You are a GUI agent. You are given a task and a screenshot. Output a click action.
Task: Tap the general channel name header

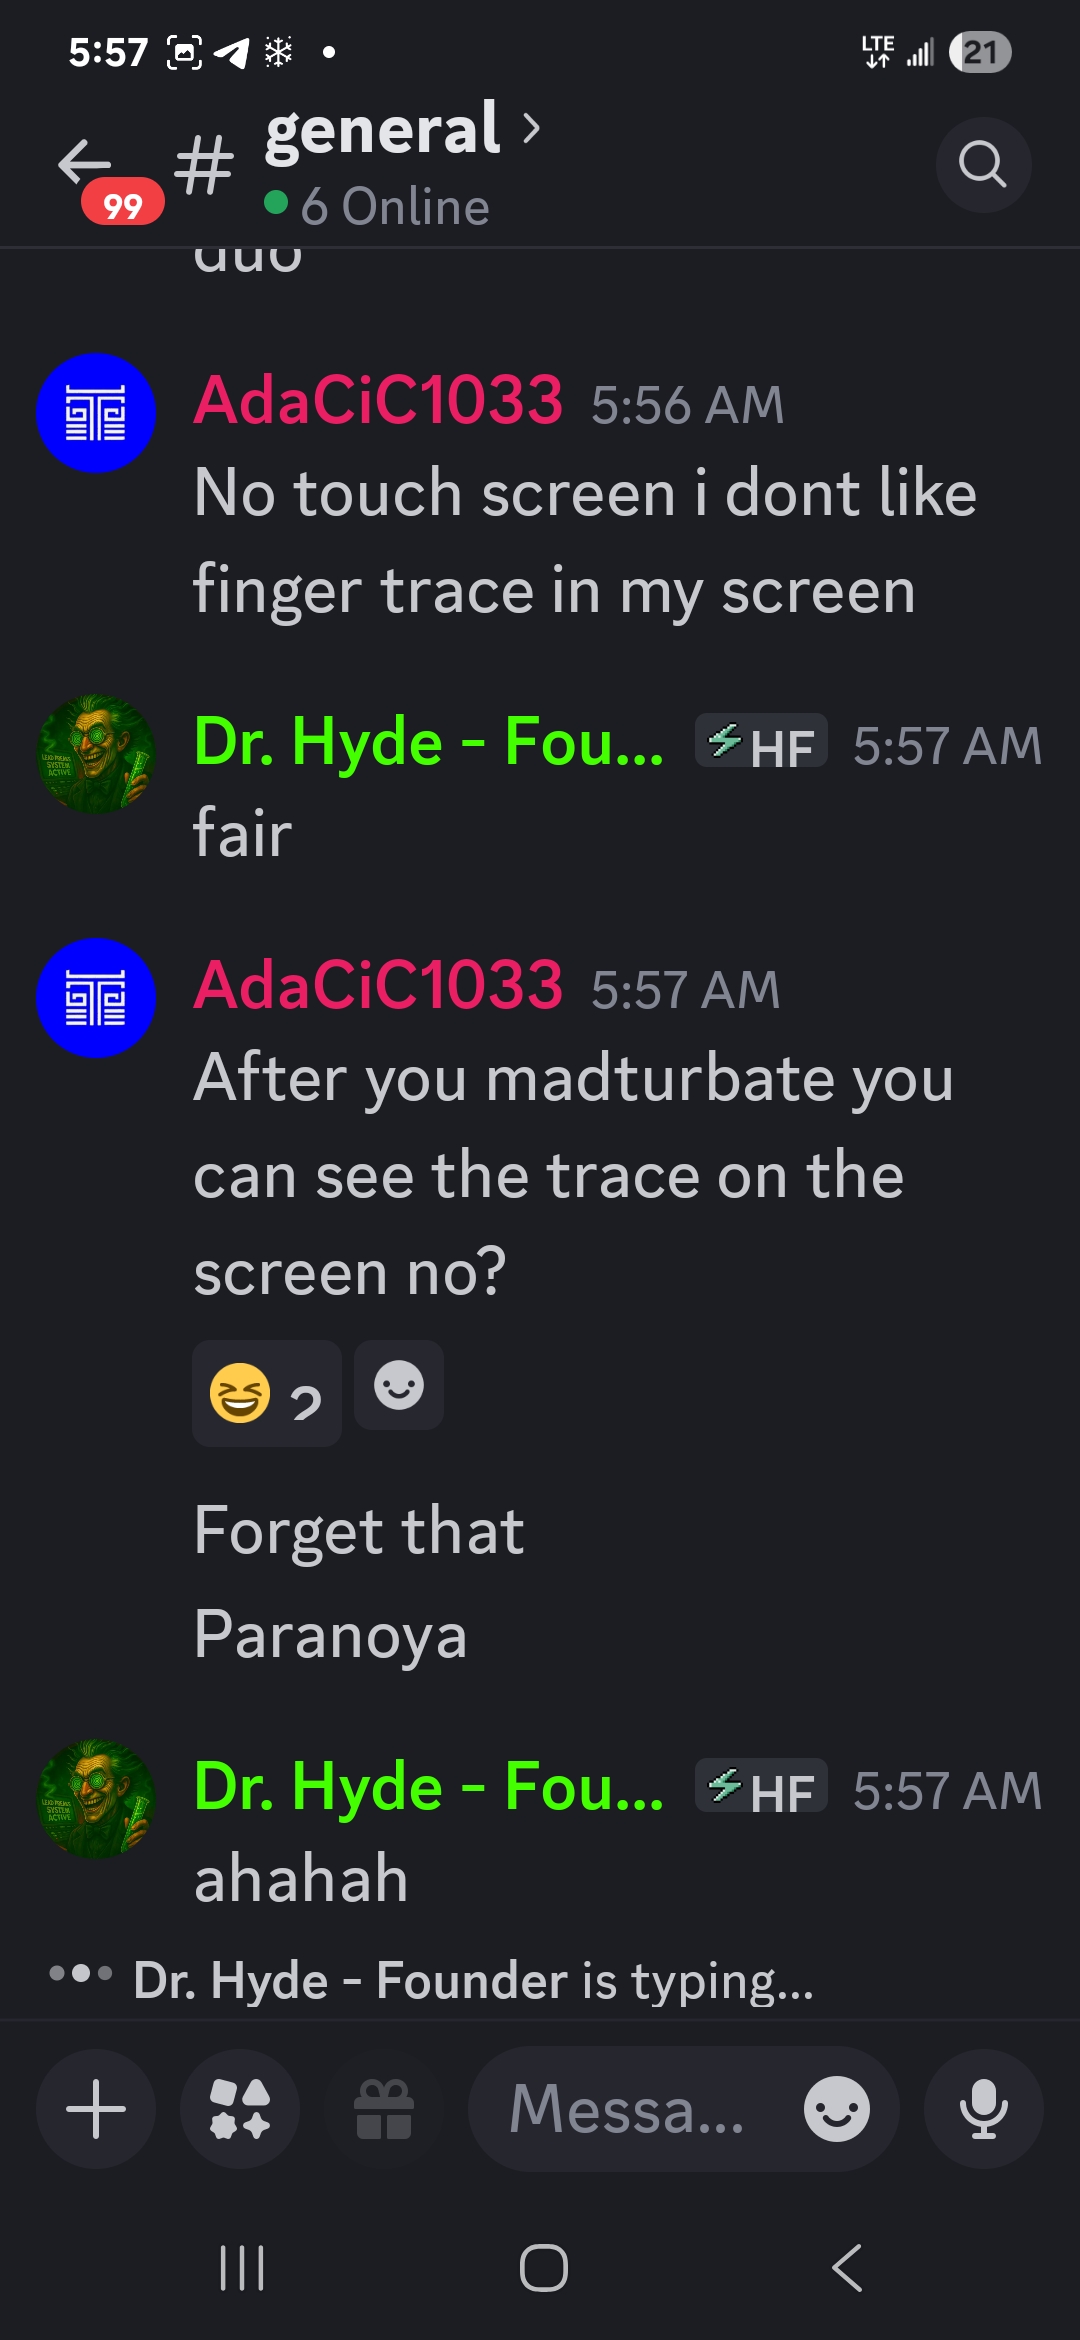coord(382,129)
